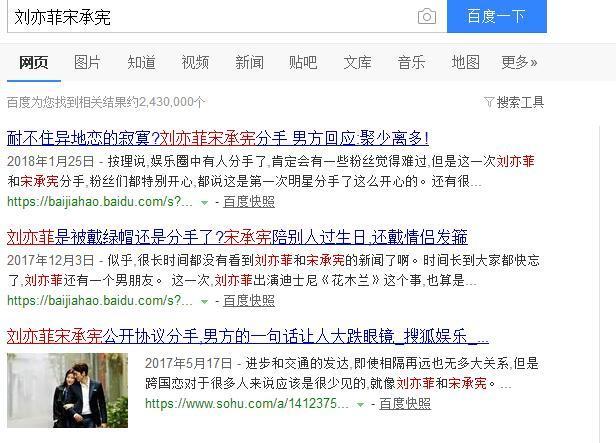The image size is (616, 443).
Task: Expand dropdown arrow beside first baijiahao URL
Action: pyautogui.click(x=204, y=203)
